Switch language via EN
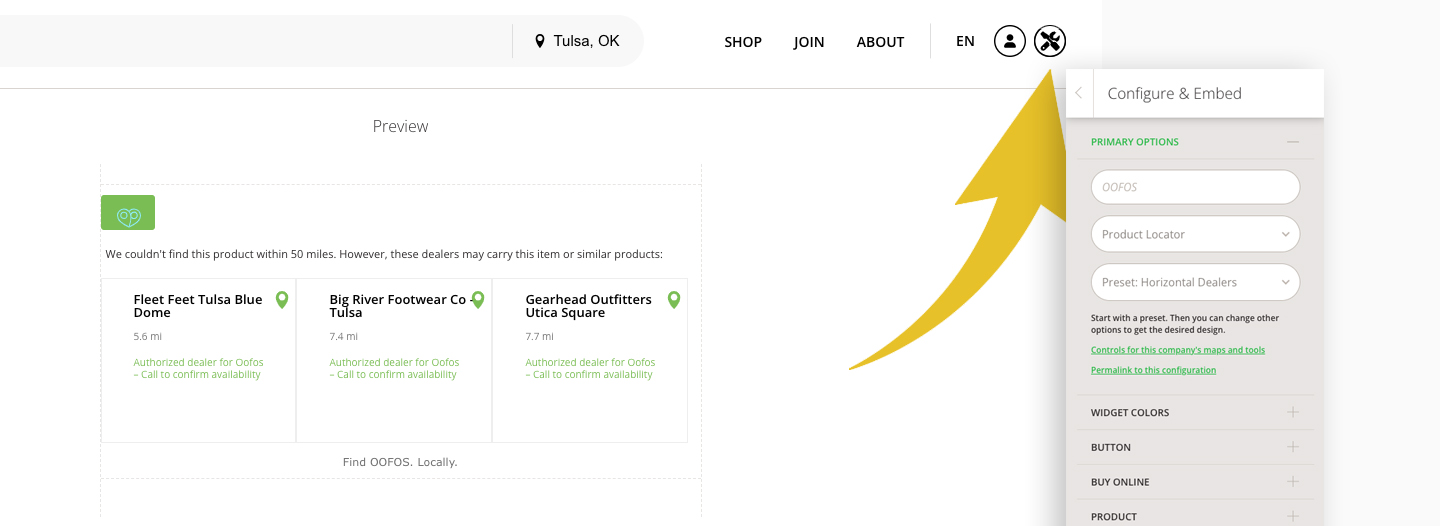The width and height of the screenshot is (1440, 526). coord(965,41)
